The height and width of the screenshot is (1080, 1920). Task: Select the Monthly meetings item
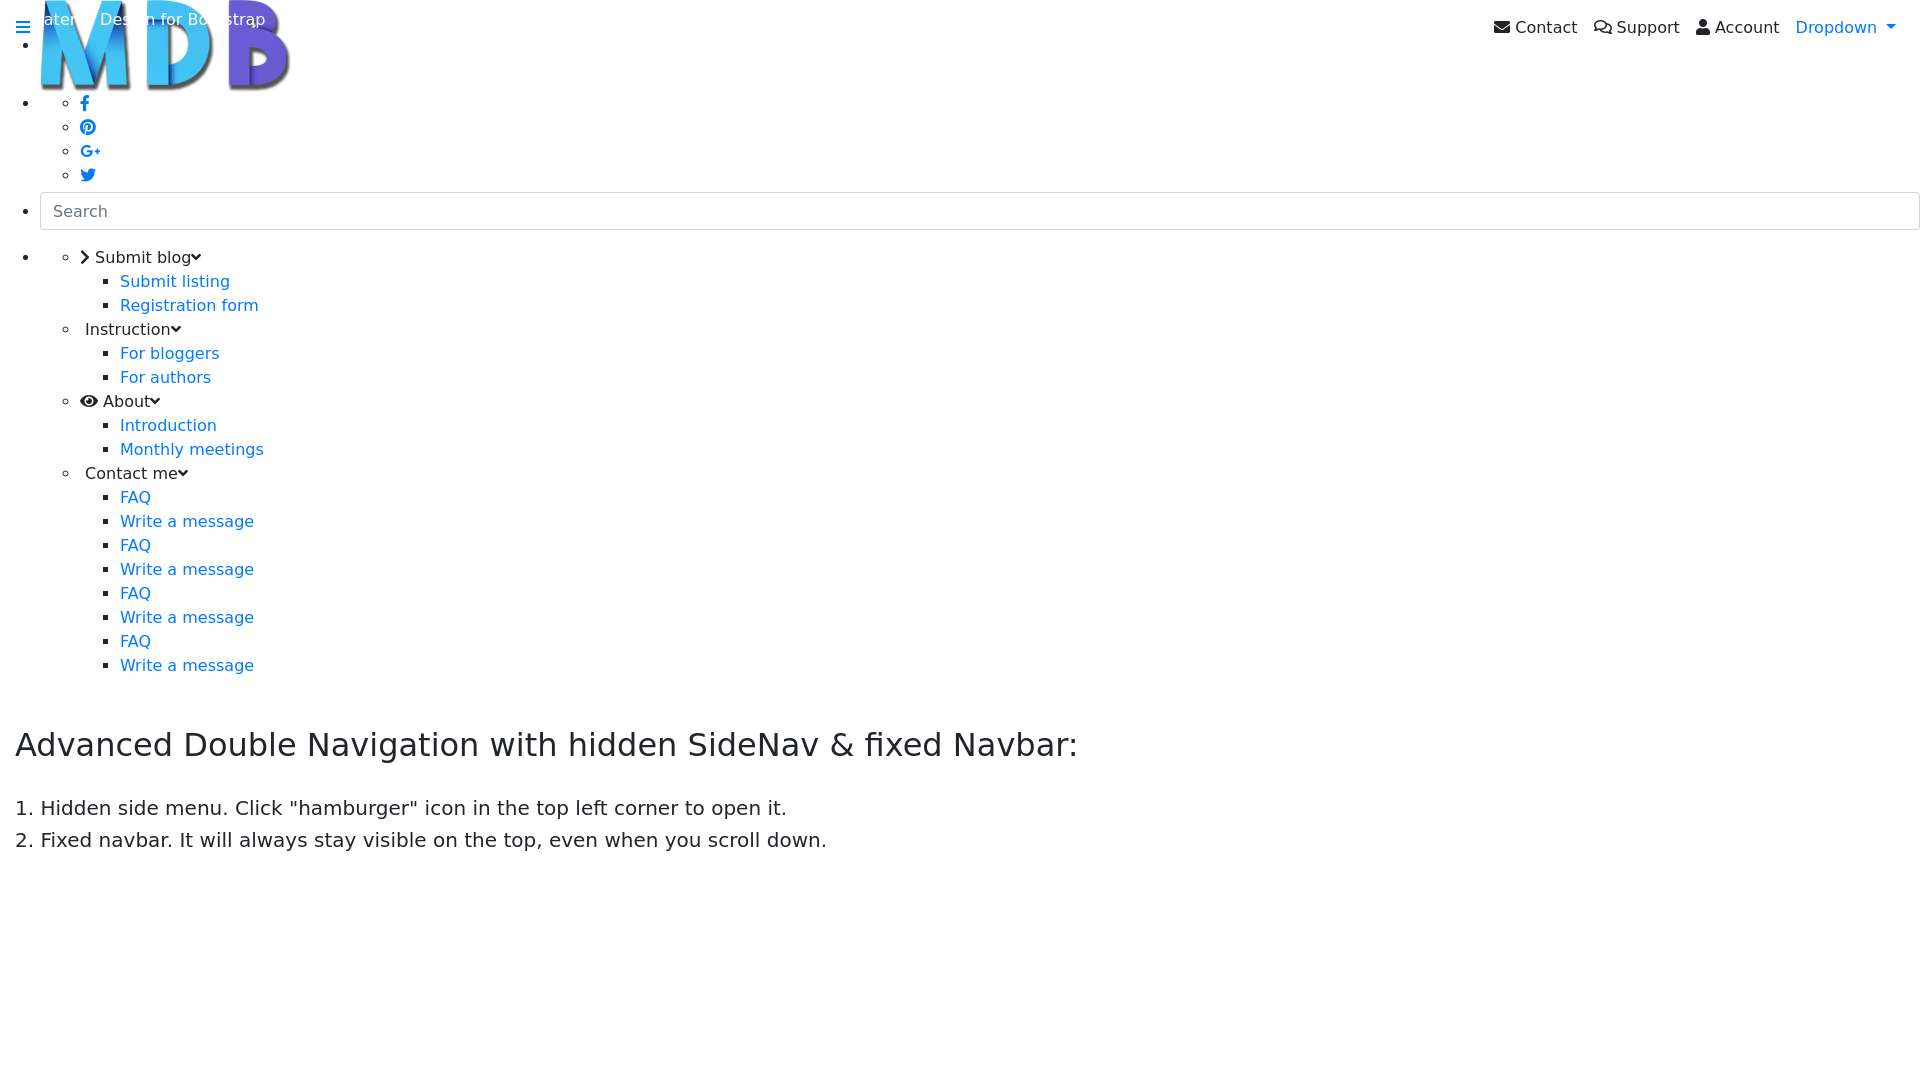[192, 449]
